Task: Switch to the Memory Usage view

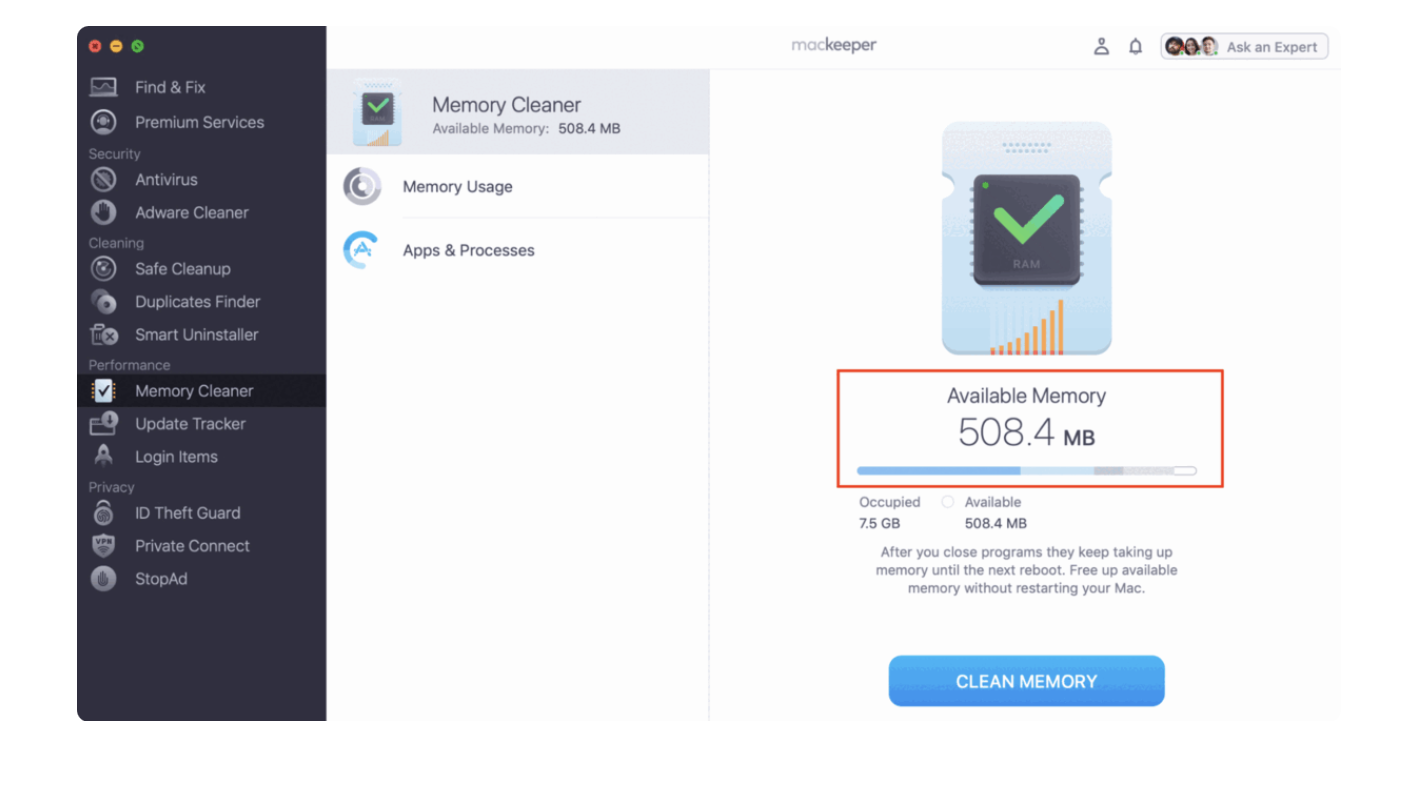Action: point(457,186)
